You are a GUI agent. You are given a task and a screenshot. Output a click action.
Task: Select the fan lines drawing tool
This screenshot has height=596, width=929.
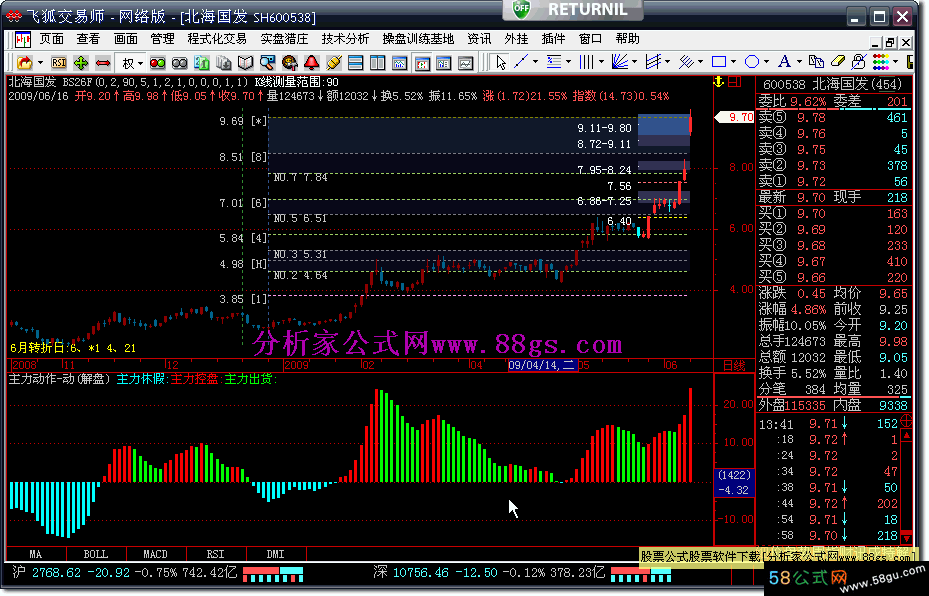(620, 62)
